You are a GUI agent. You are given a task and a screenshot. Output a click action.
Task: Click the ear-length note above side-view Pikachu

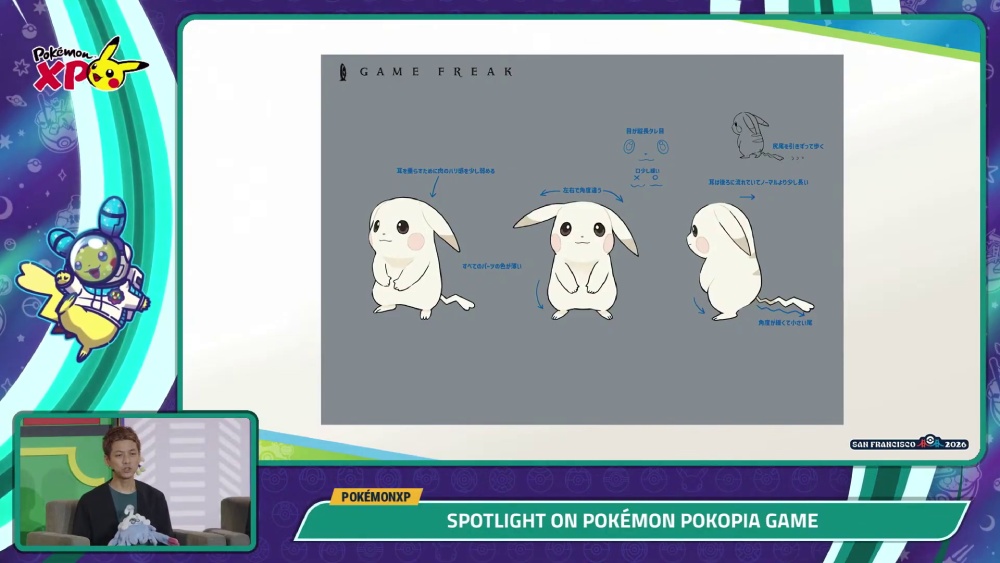758,182
